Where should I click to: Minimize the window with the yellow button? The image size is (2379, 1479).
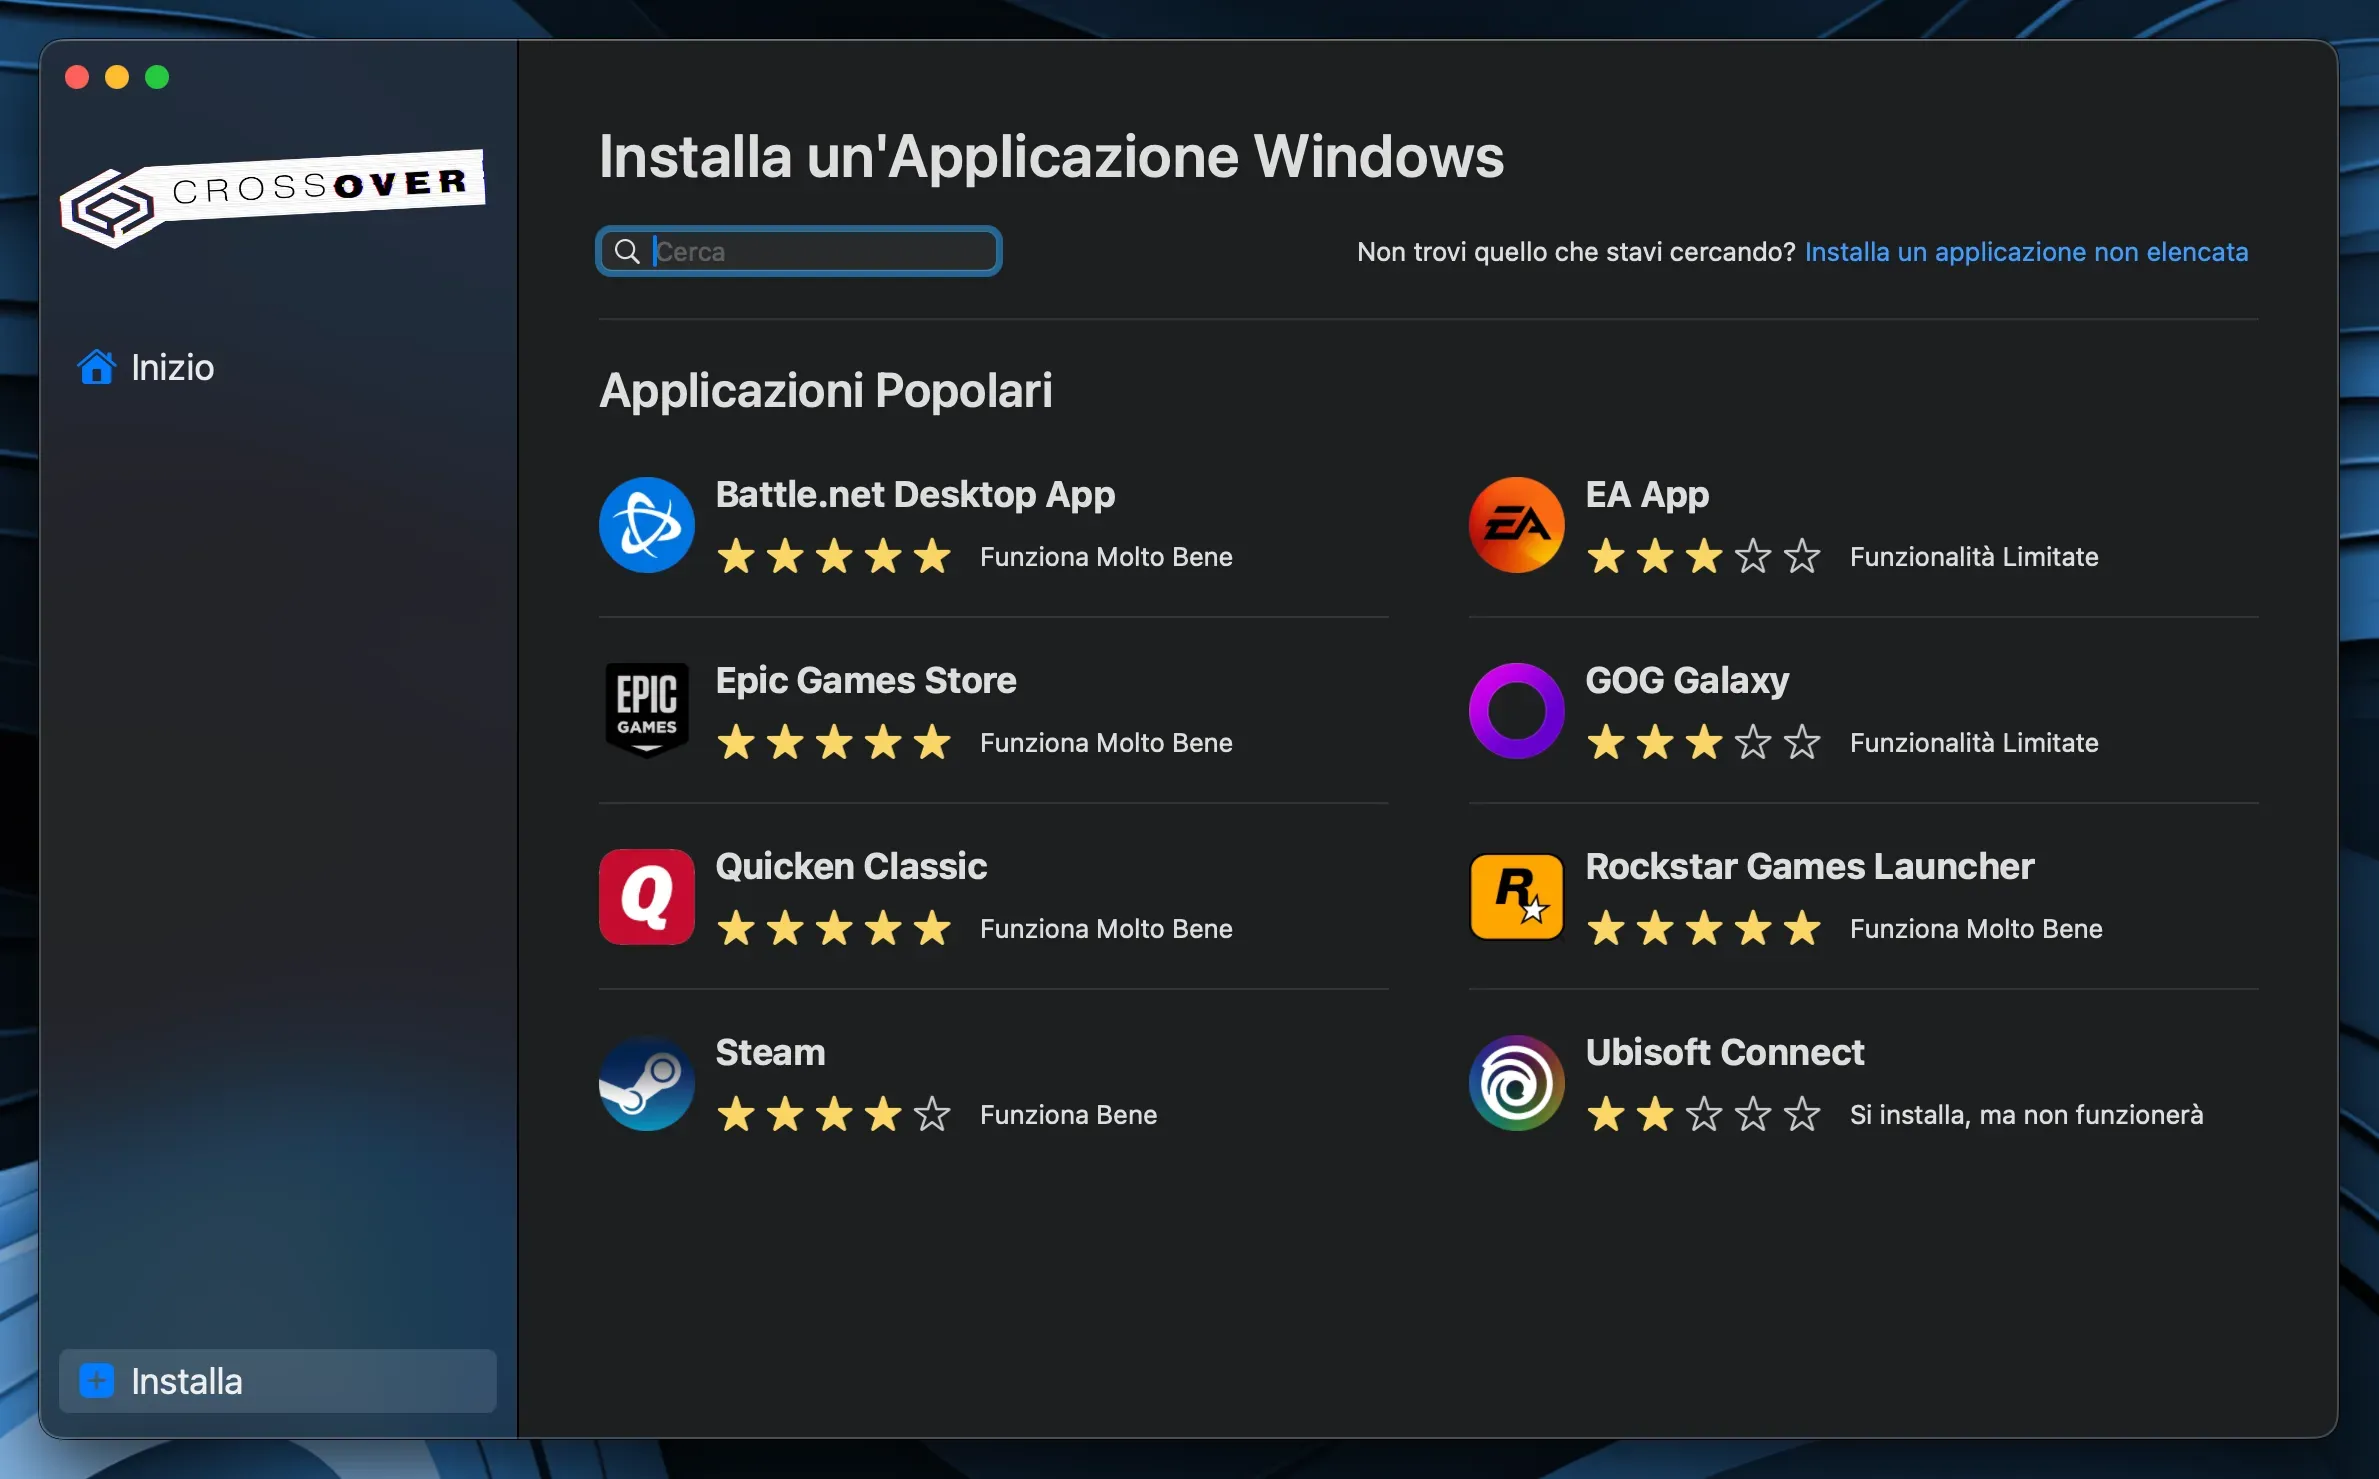click(117, 77)
